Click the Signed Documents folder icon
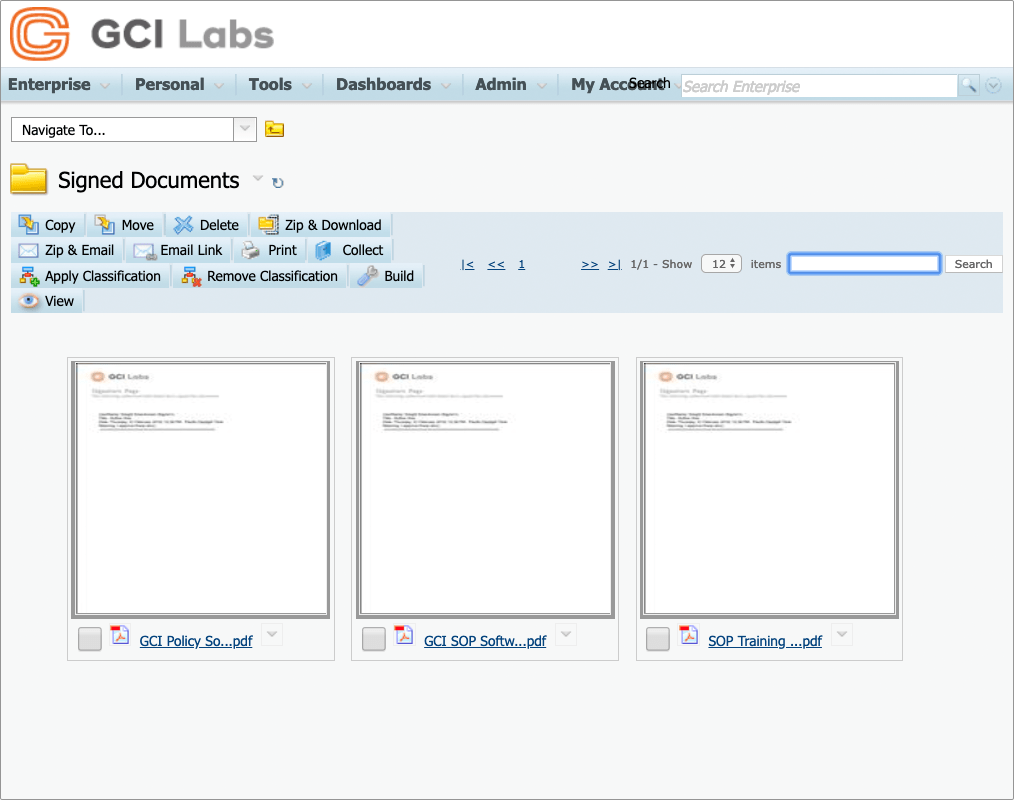The image size is (1014, 800). click(x=28, y=179)
